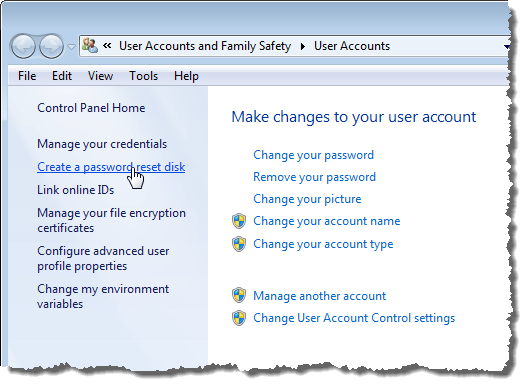Click Change User Account Control settings link
The image size is (528, 386).
click(354, 318)
